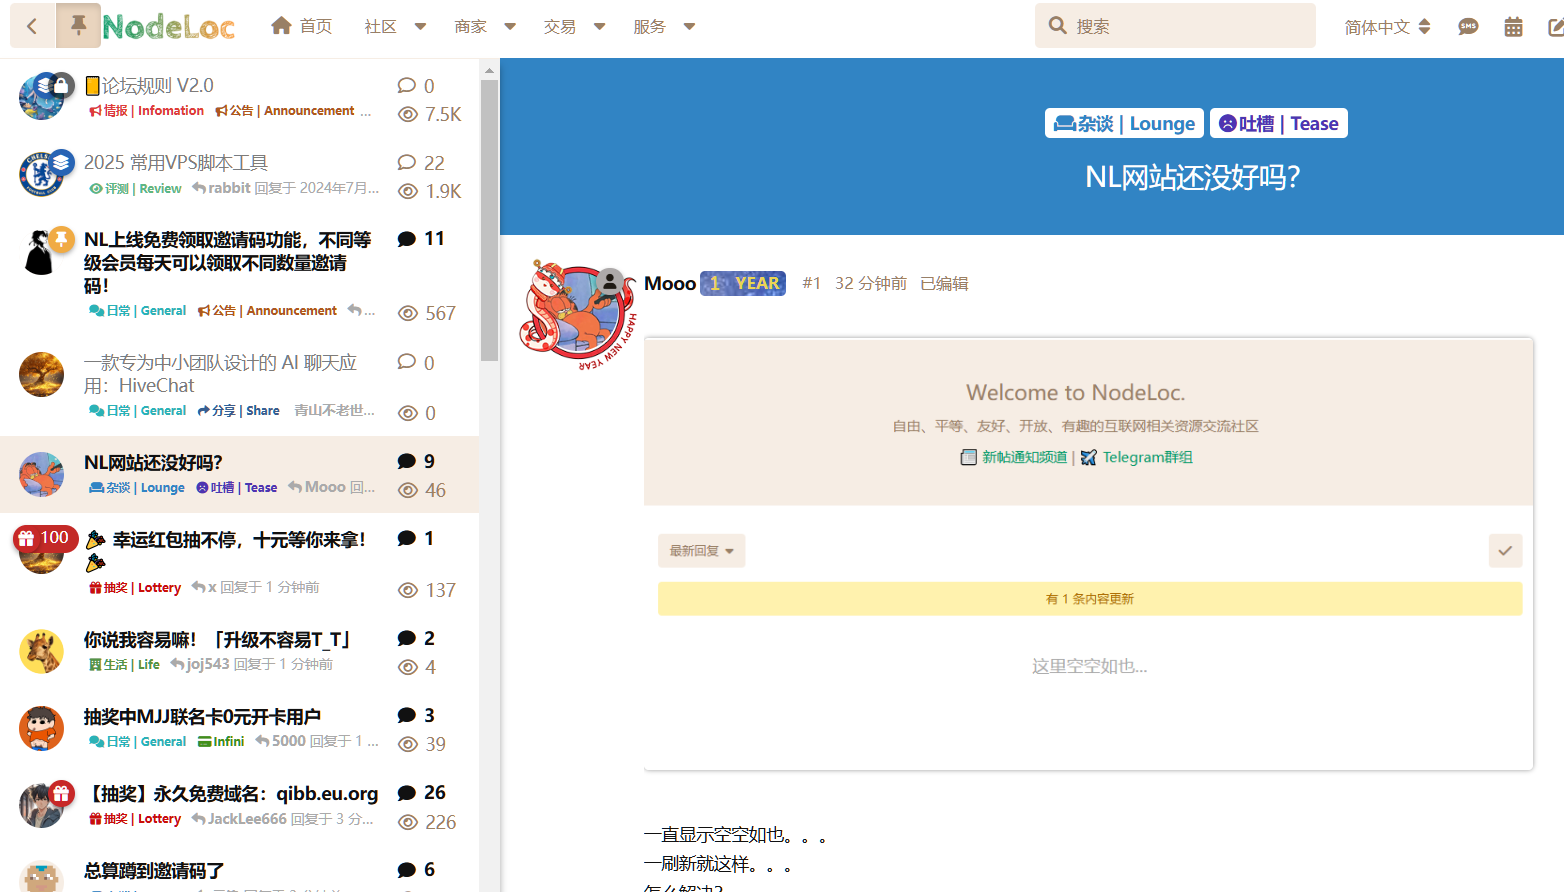Click the 22 replies bubble icon
The height and width of the screenshot is (892, 1564).
point(407,162)
